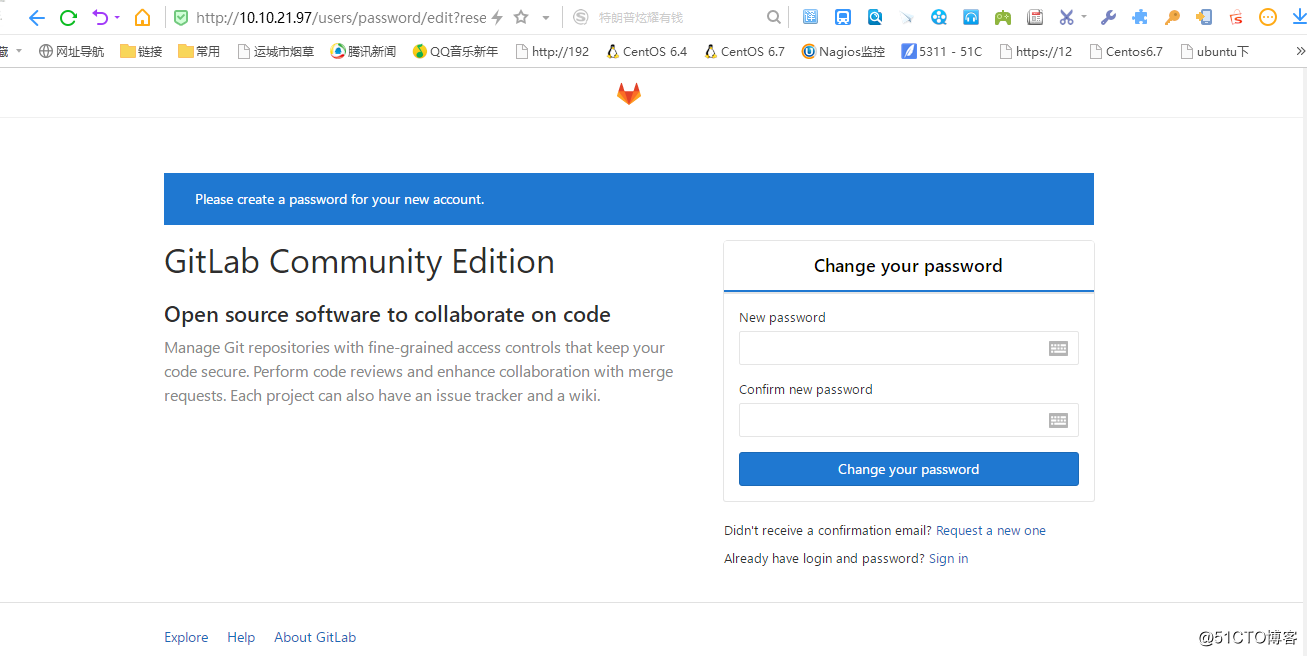
Task: Click the lightning speed-mode icon in address bar
Action: [497, 17]
